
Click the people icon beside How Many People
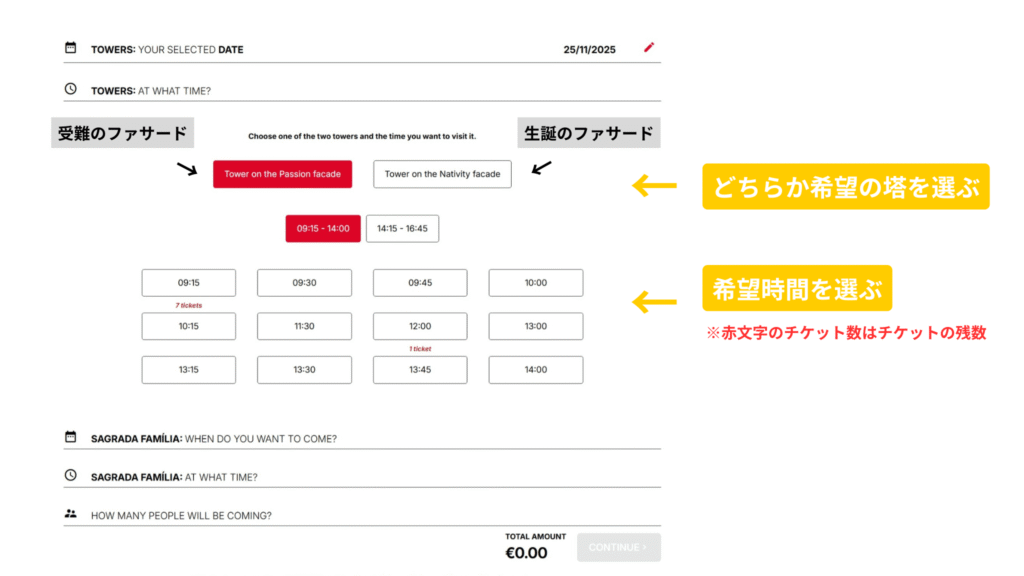(71, 514)
